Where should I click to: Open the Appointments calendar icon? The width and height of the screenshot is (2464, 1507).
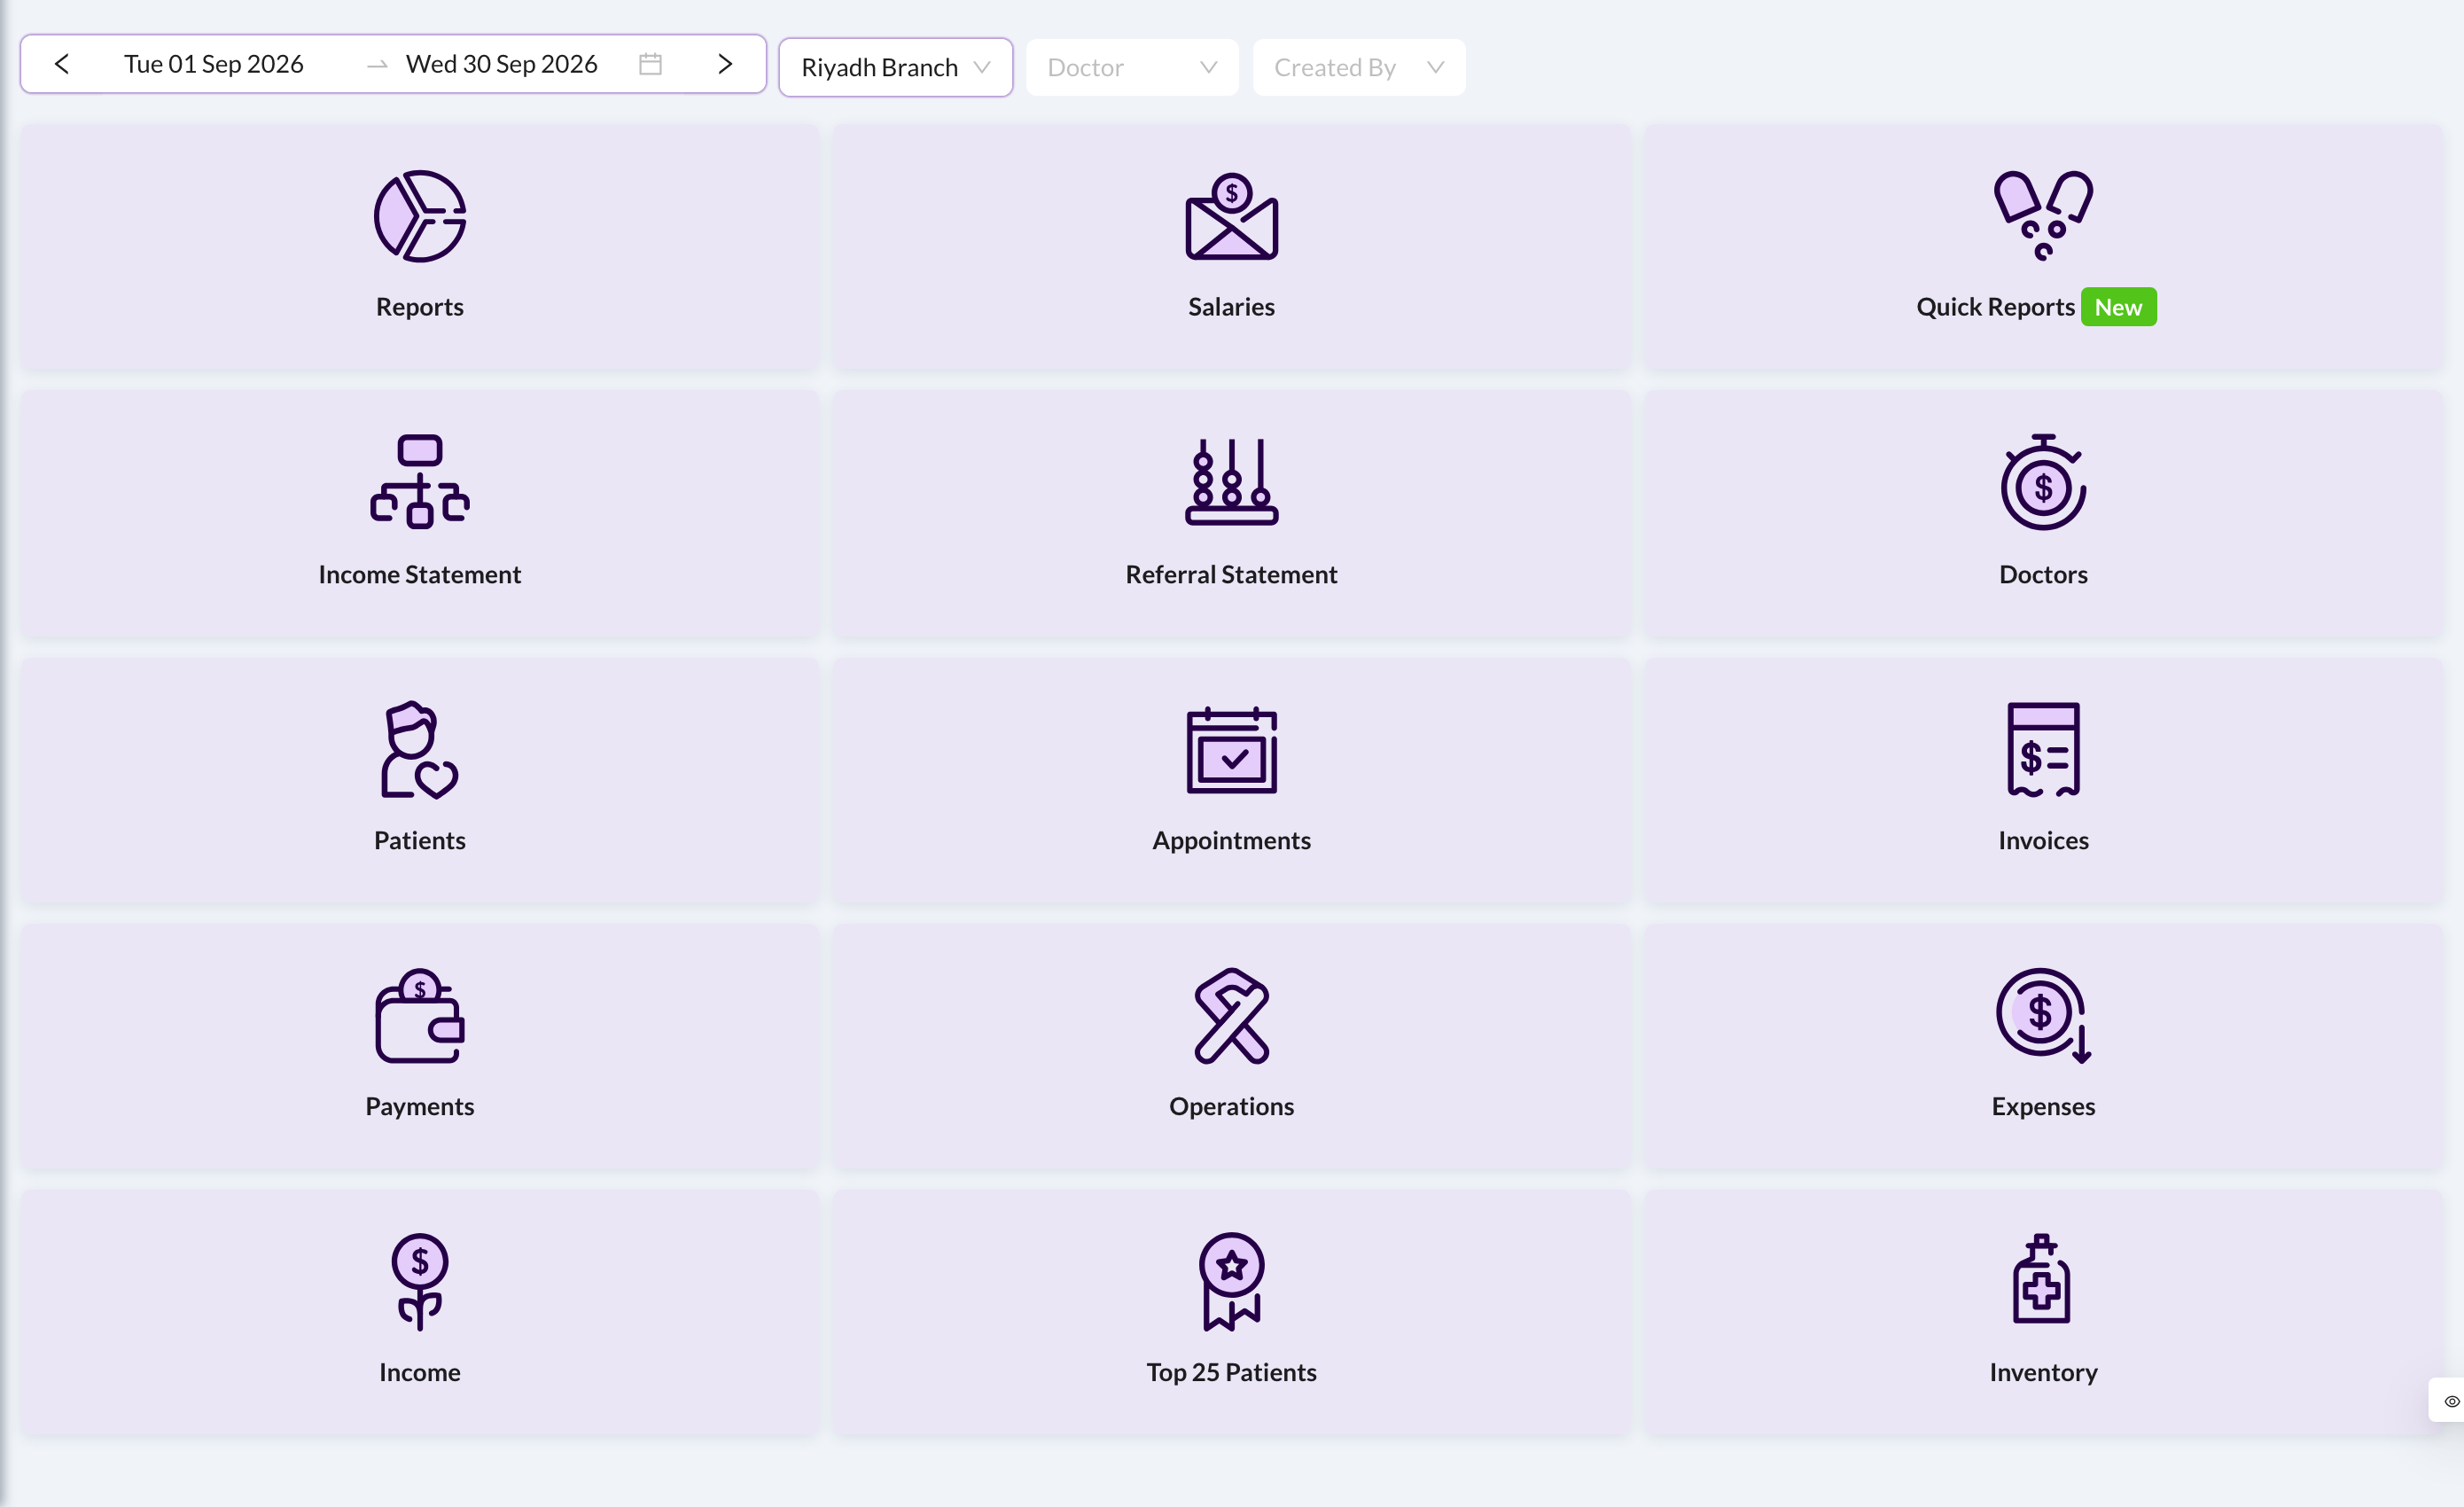click(1231, 750)
